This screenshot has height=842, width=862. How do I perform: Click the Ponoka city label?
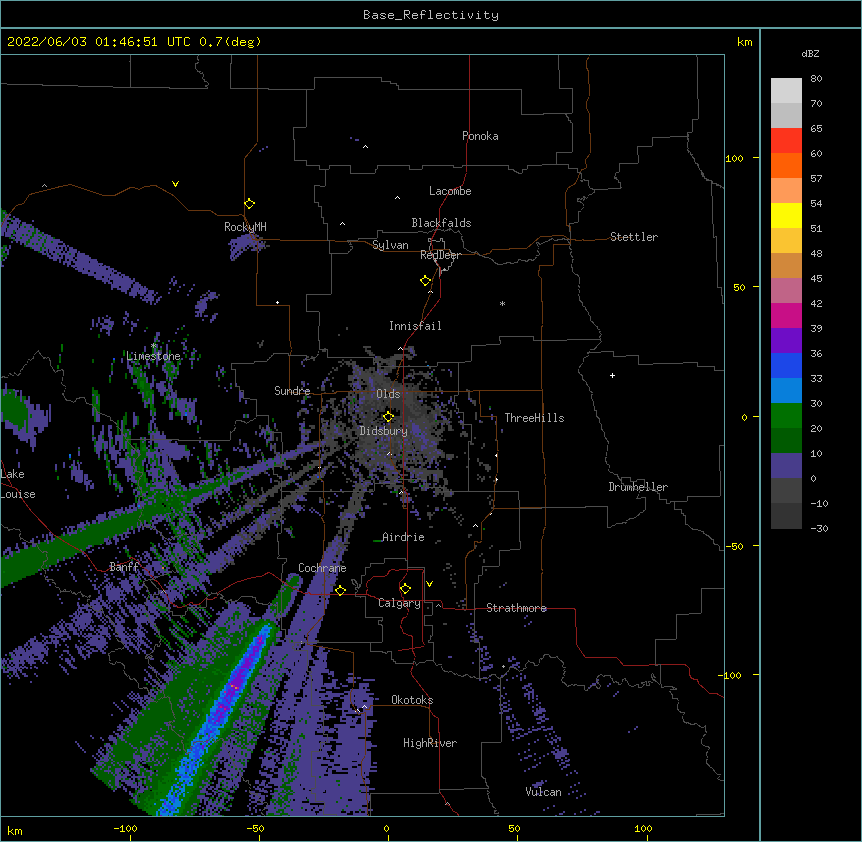(480, 136)
